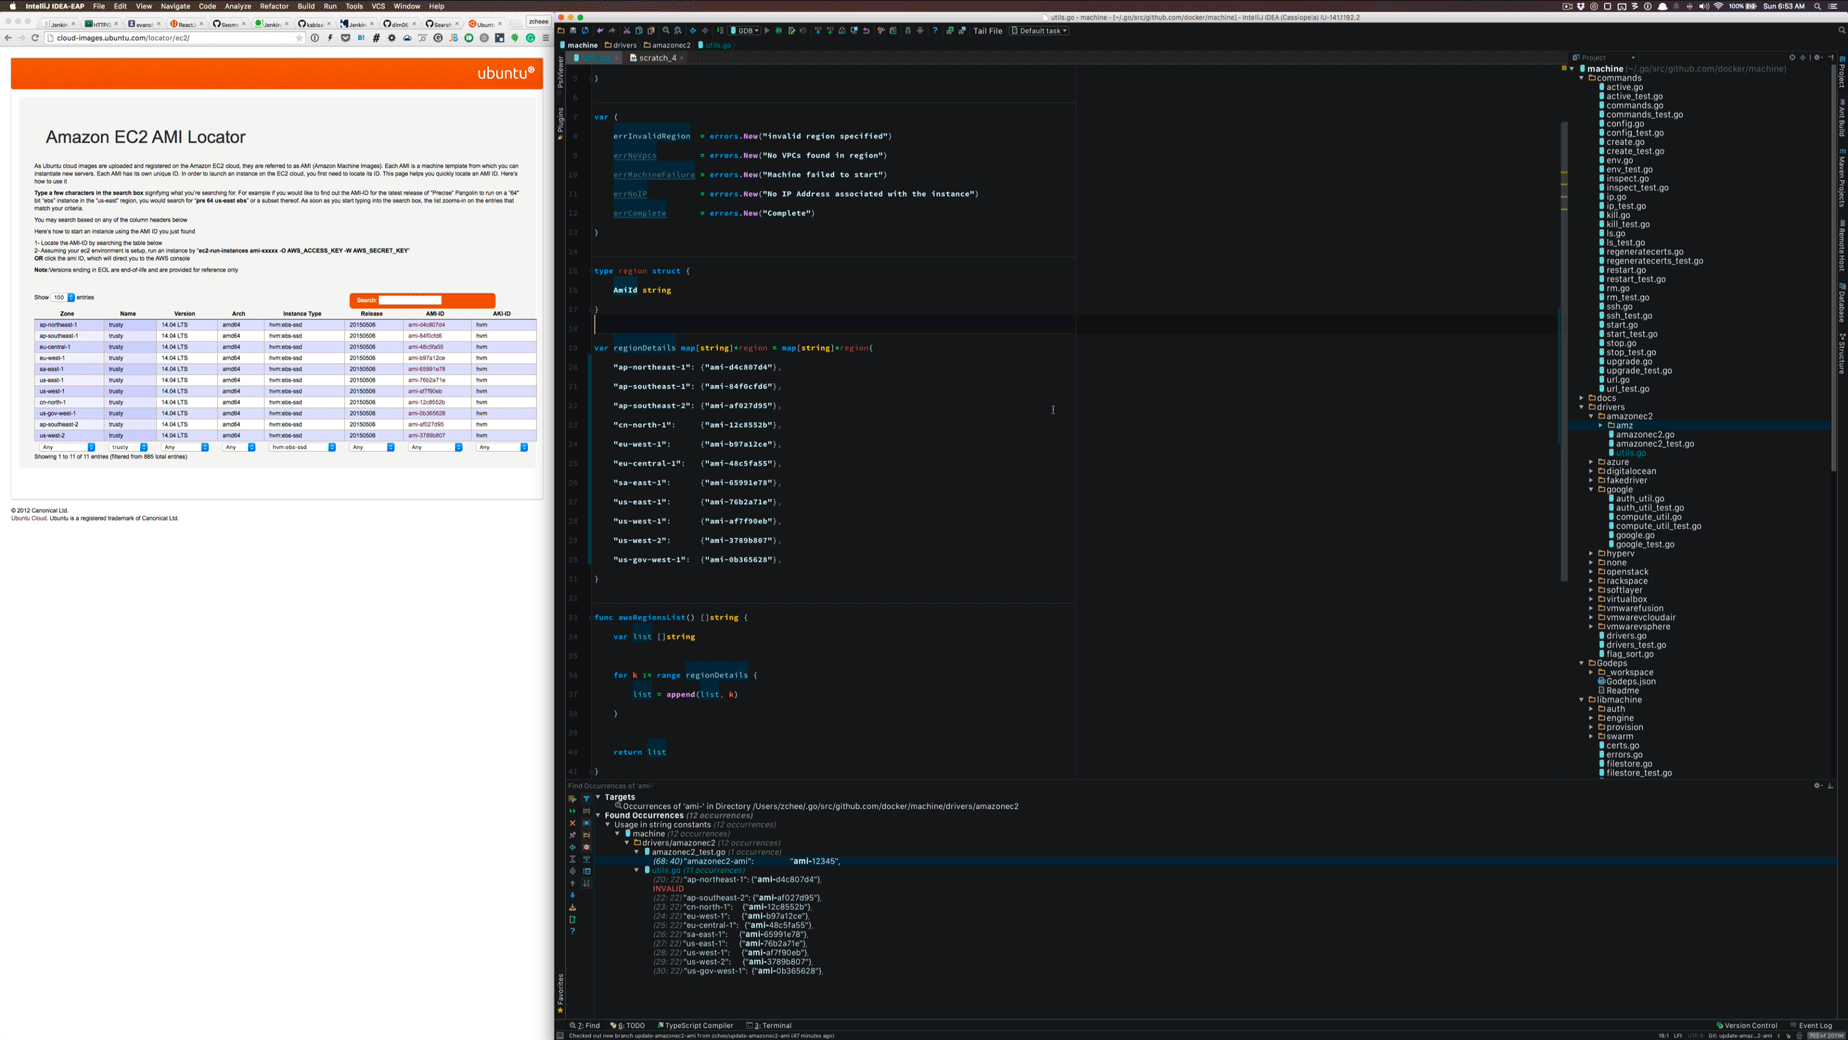Click the bookmark star in Chrome address bar
Image resolution: width=1848 pixels, height=1040 pixels.
pyautogui.click(x=298, y=38)
